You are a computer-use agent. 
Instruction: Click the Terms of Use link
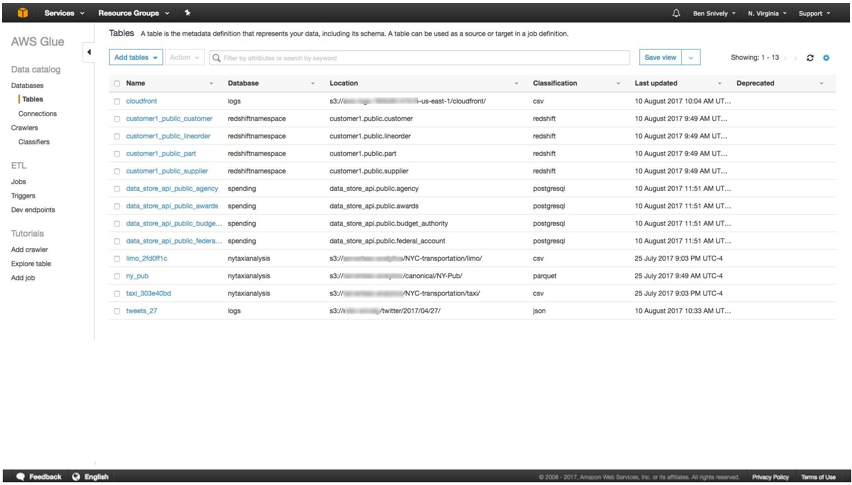818,477
